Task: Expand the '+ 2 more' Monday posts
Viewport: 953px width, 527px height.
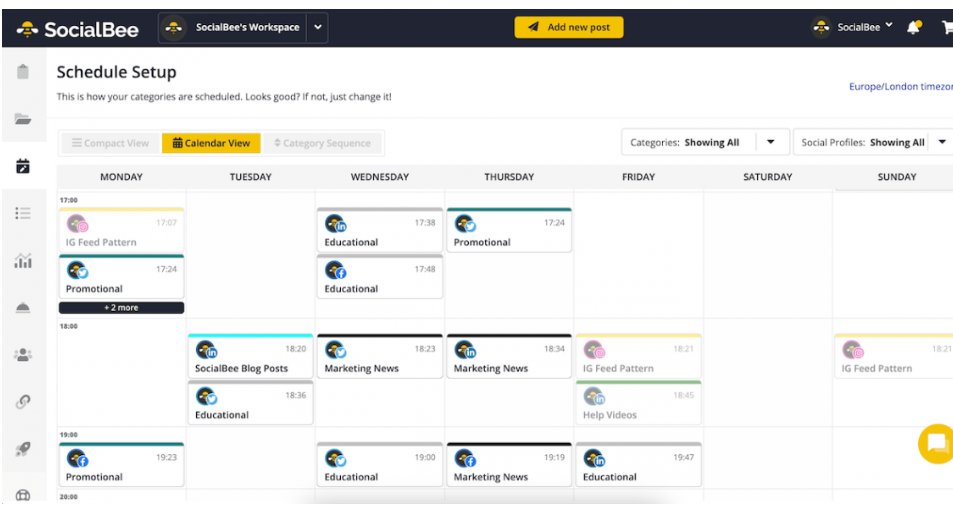Action: (121, 308)
